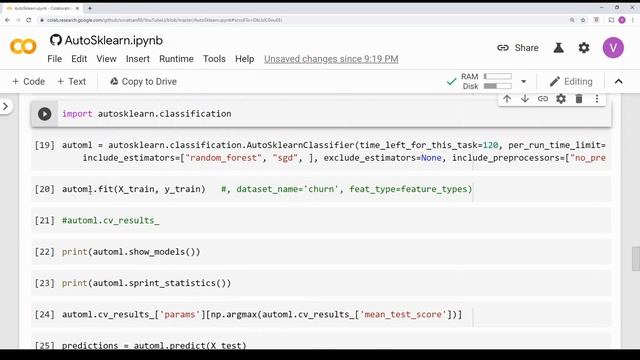Open the Help menu
The height and width of the screenshot is (360, 640).
point(244,59)
